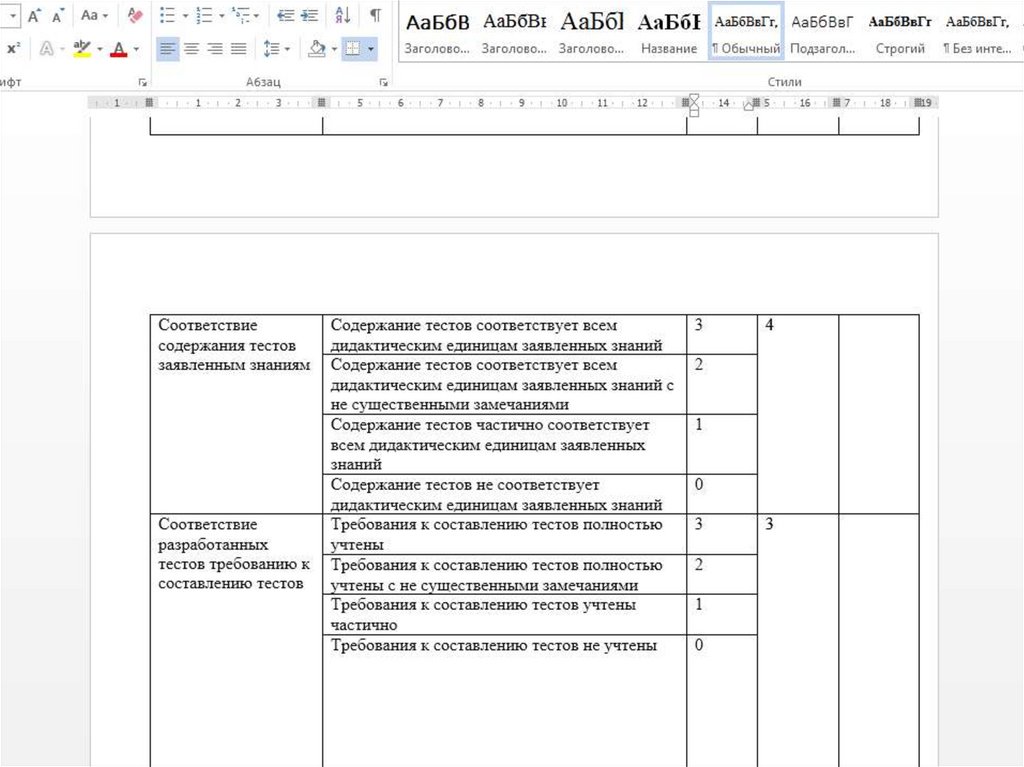The height and width of the screenshot is (767, 1024).
Task: Expand the bullets library dropdown arrow
Action: coord(185,16)
